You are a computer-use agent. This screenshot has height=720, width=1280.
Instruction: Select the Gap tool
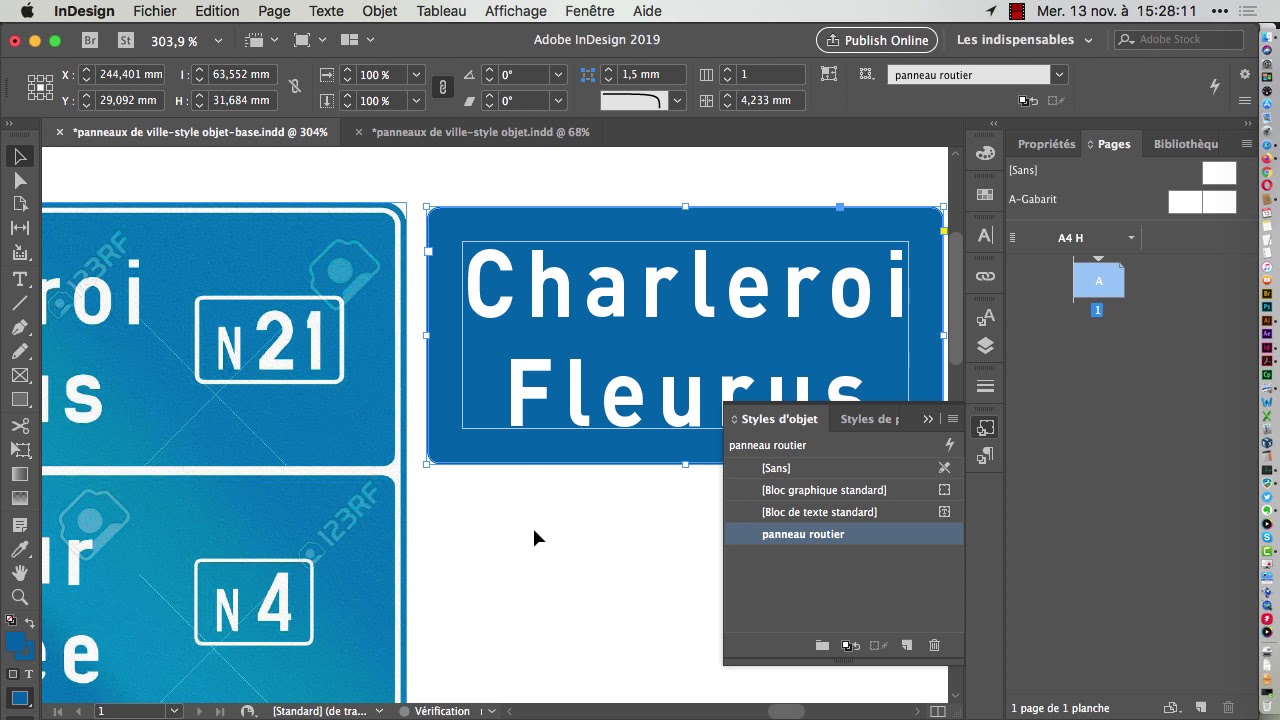coord(20,228)
